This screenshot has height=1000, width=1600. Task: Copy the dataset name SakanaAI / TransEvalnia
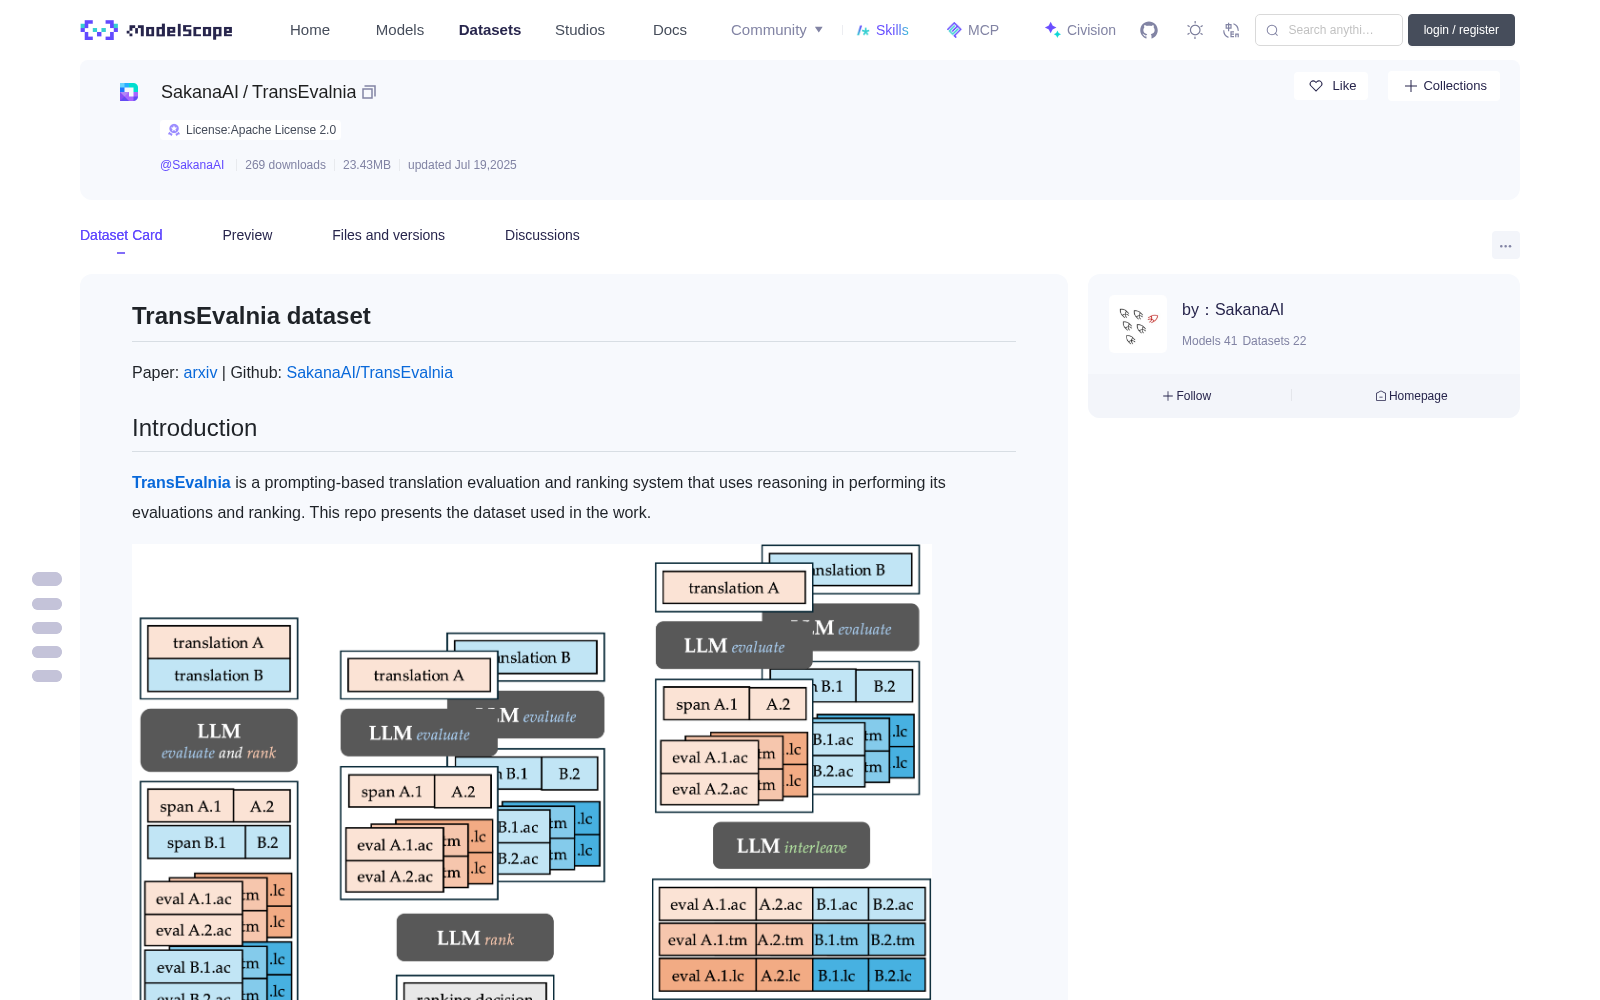coord(369,92)
